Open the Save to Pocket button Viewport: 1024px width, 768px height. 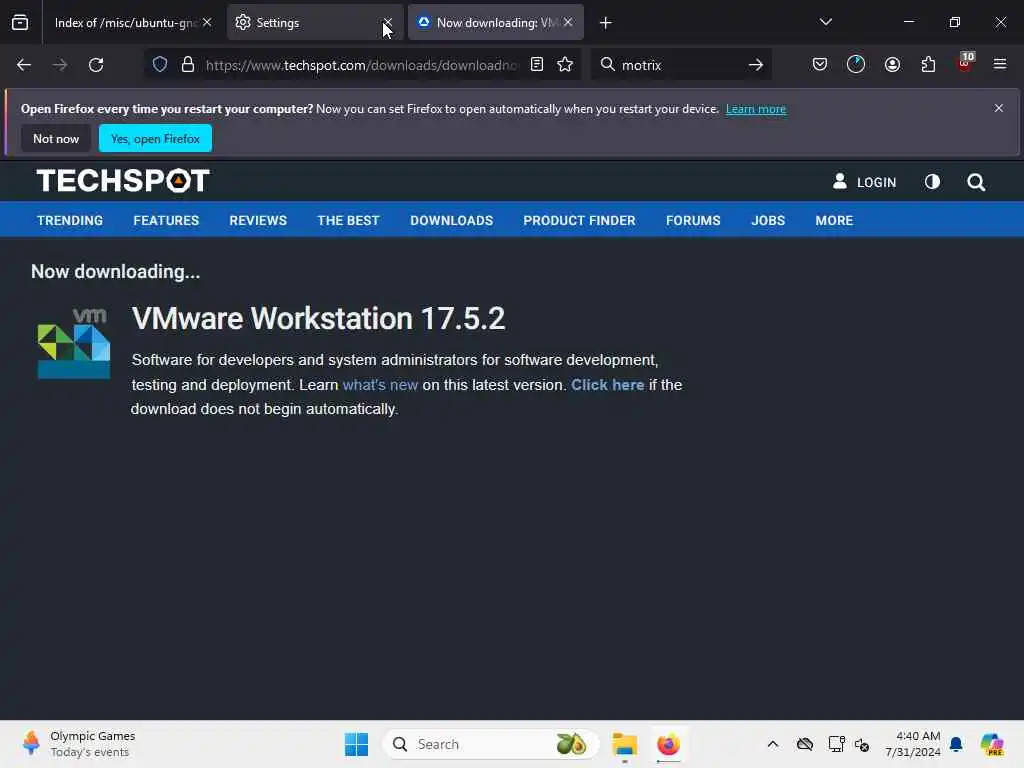[820, 65]
